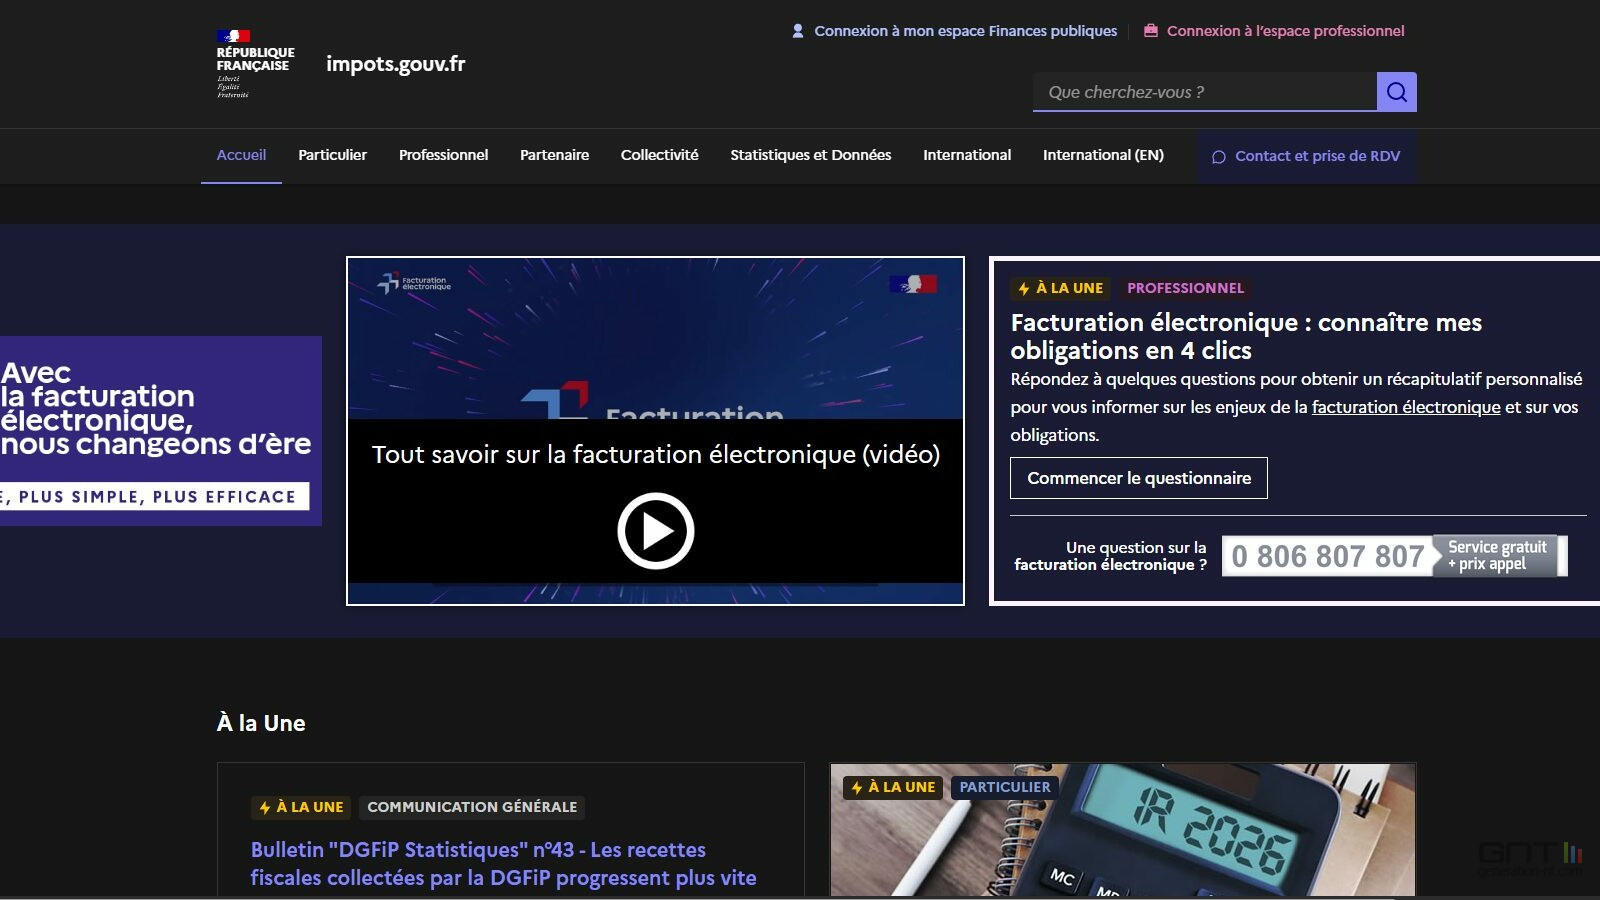The image size is (1600, 900).
Task: Go to the Partenaire section
Action: [x=554, y=155]
